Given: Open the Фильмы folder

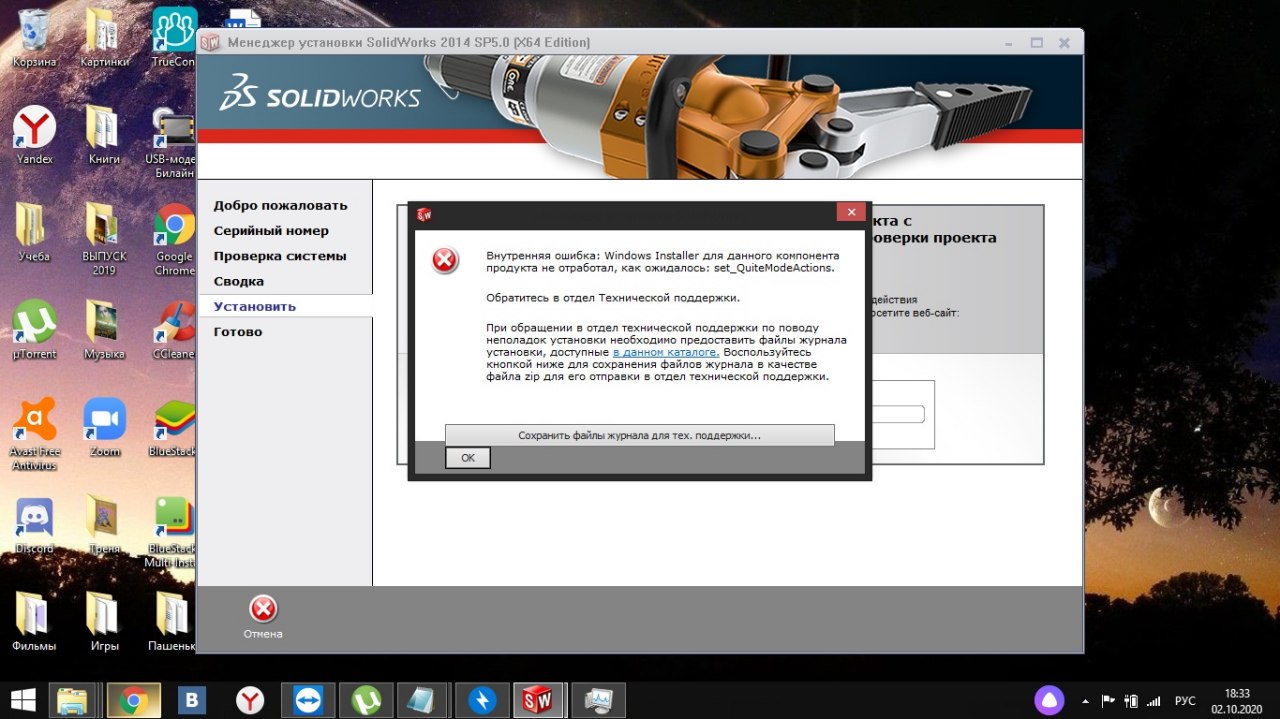Looking at the screenshot, I should click(x=34, y=621).
